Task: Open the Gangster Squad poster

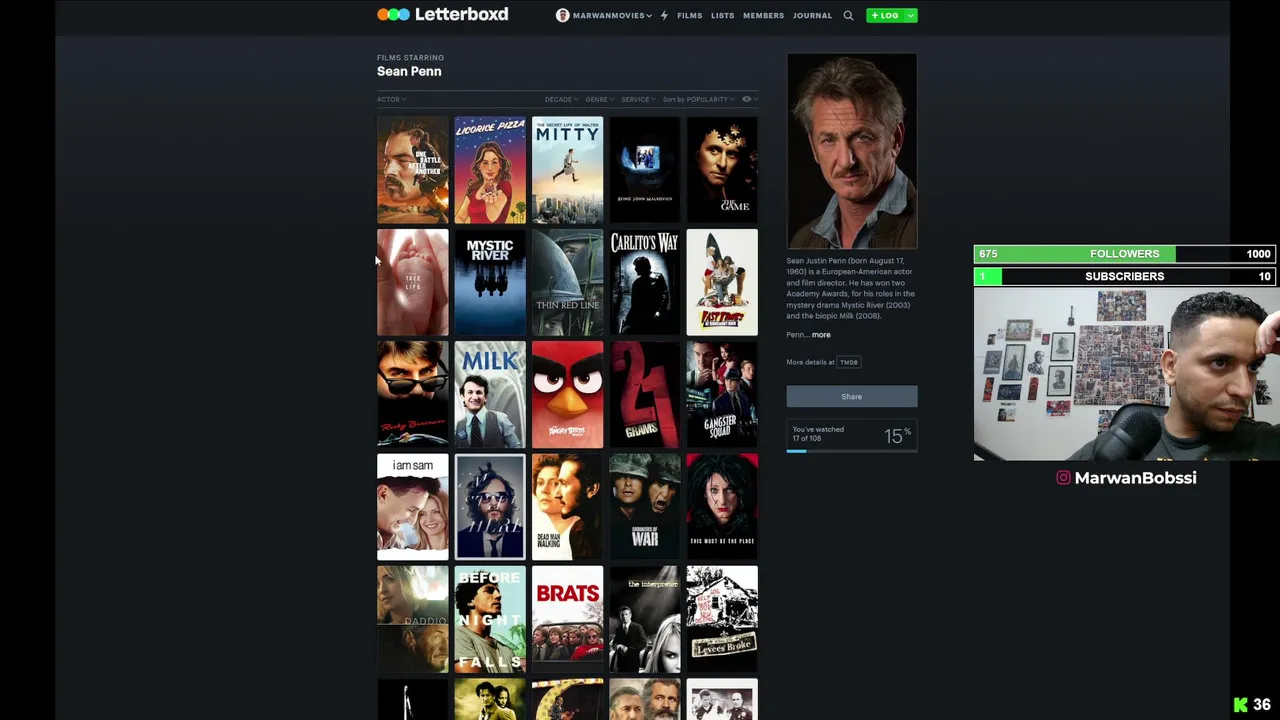Action: [x=722, y=394]
